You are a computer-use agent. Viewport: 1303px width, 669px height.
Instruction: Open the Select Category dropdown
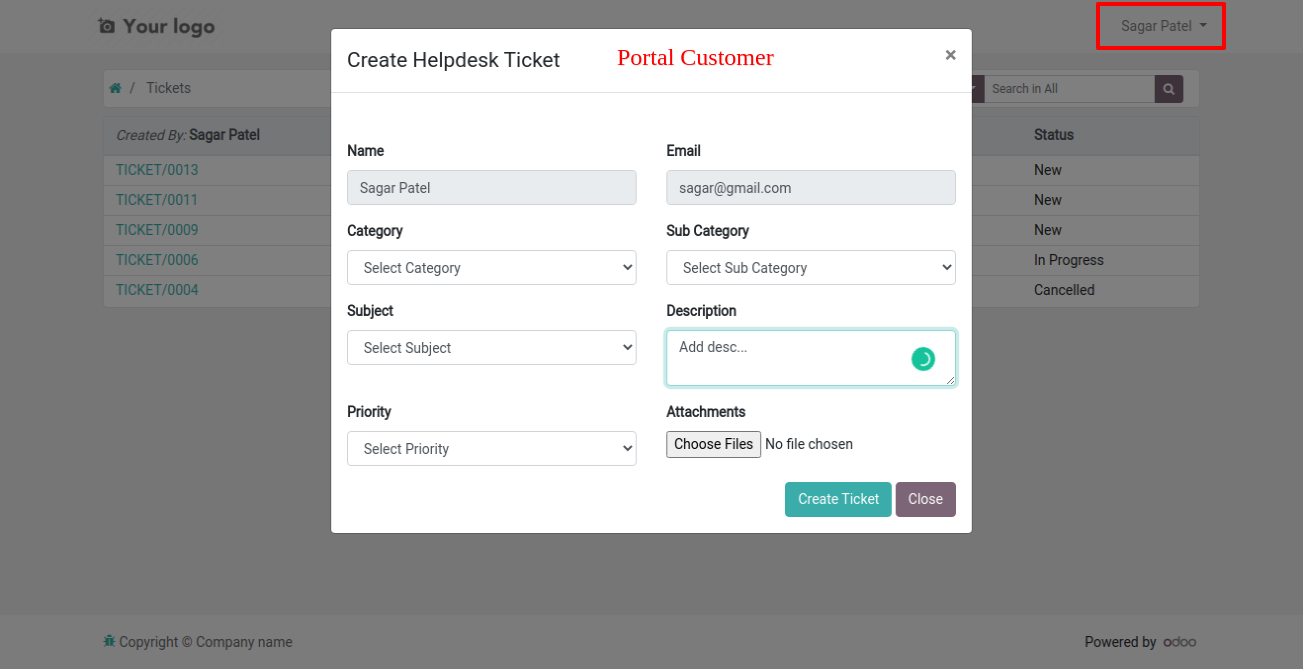coord(492,268)
